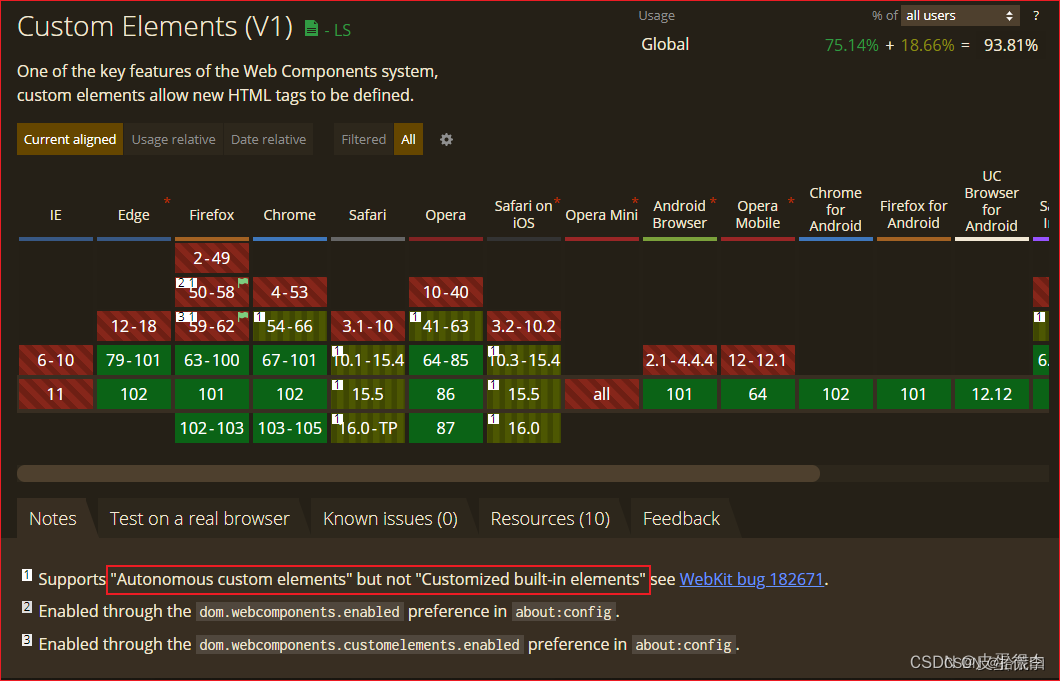Click Opera Mobile 64 cell
The width and height of the screenshot is (1060, 681).
[758, 394]
